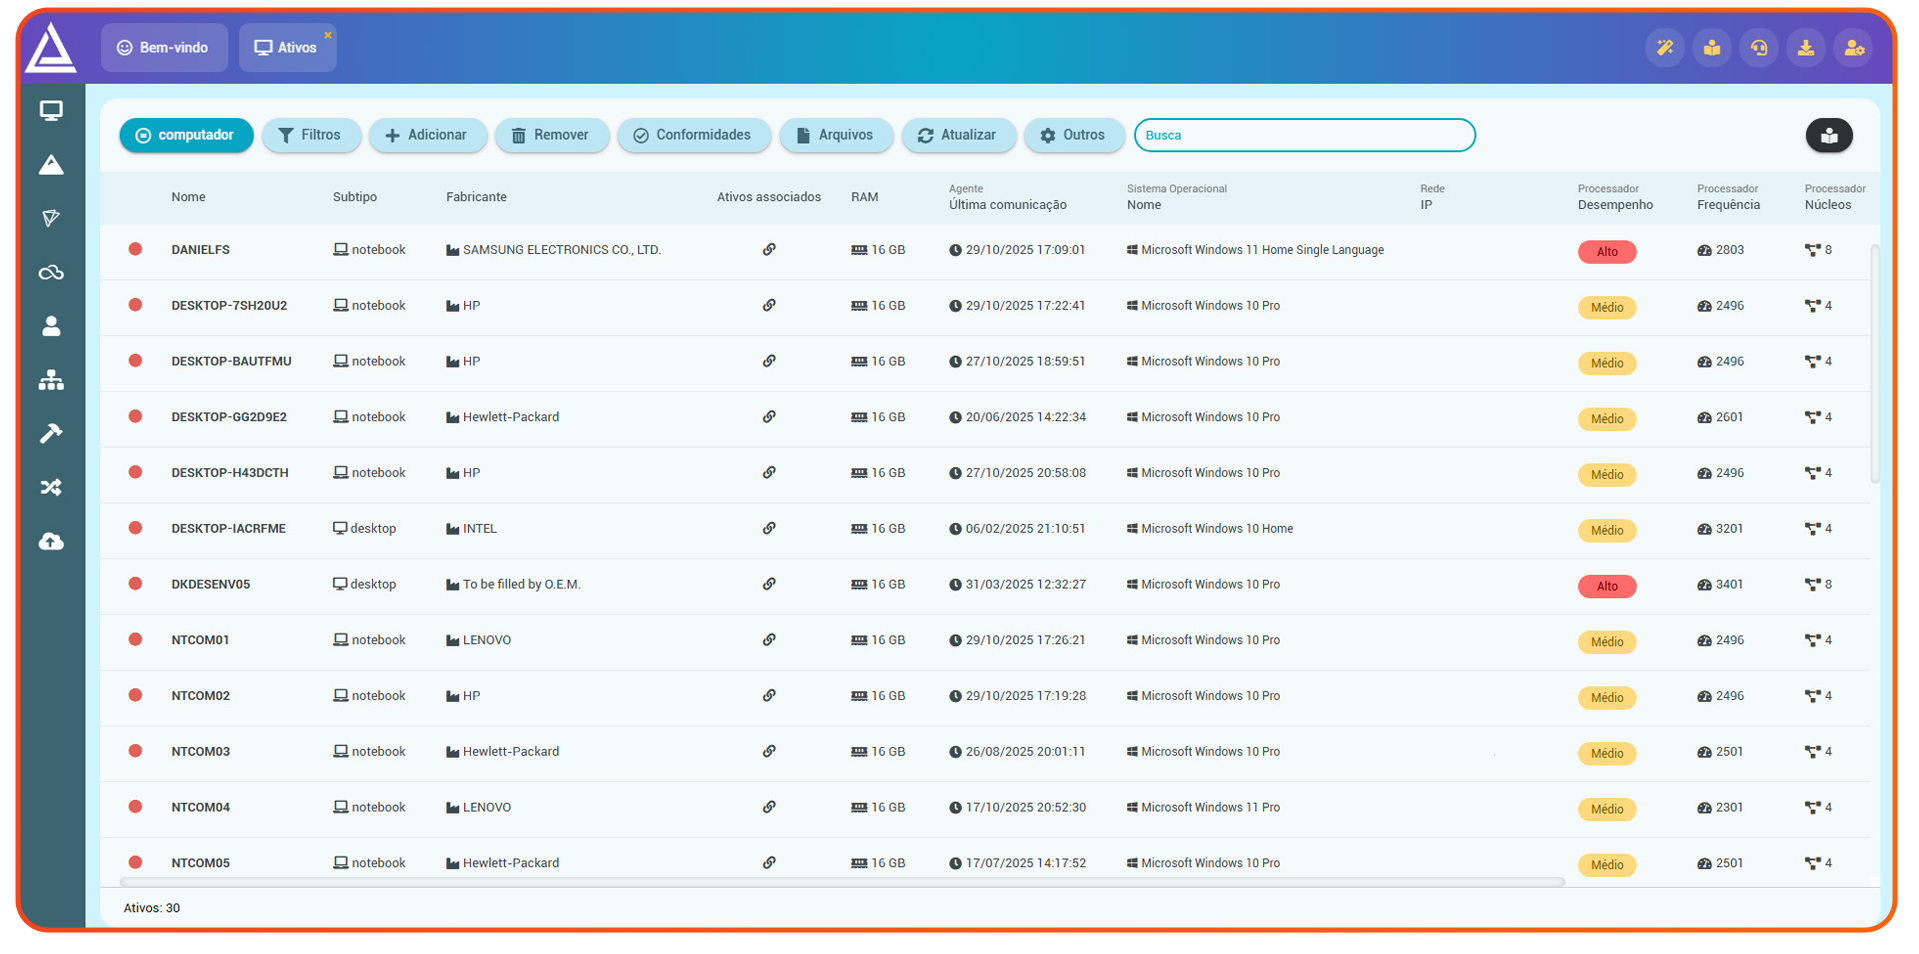Open the cloud upload sidebar icon
Image resolution: width=1919 pixels, height=954 pixels.
click(x=51, y=541)
